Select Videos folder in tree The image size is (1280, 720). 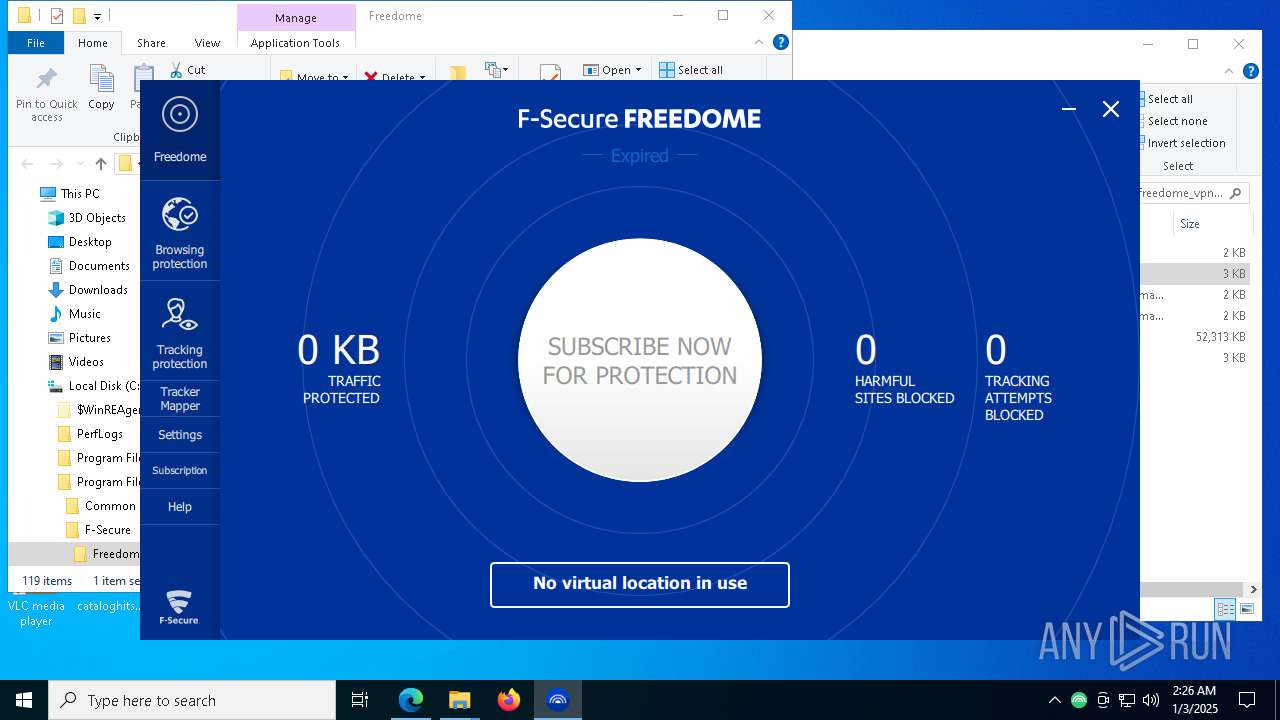pyautogui.click(x=86, y=362)
